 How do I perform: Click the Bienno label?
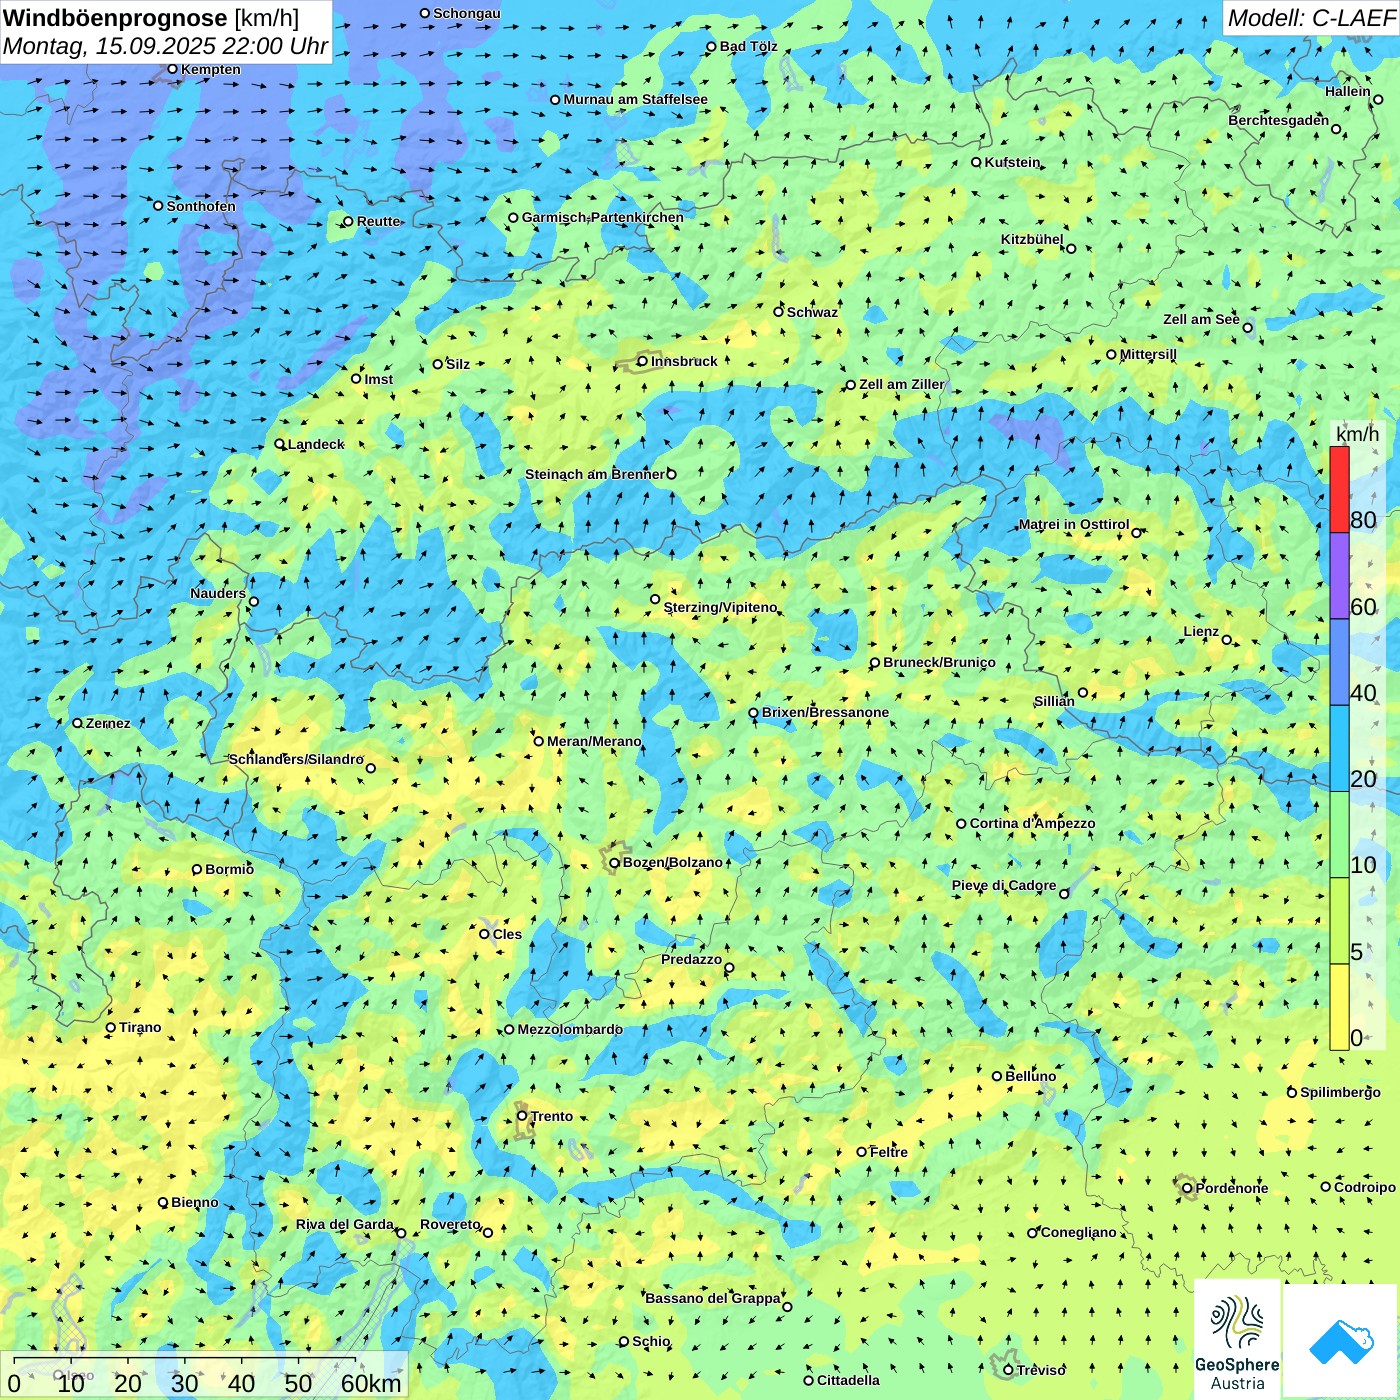click(194, 1202)
